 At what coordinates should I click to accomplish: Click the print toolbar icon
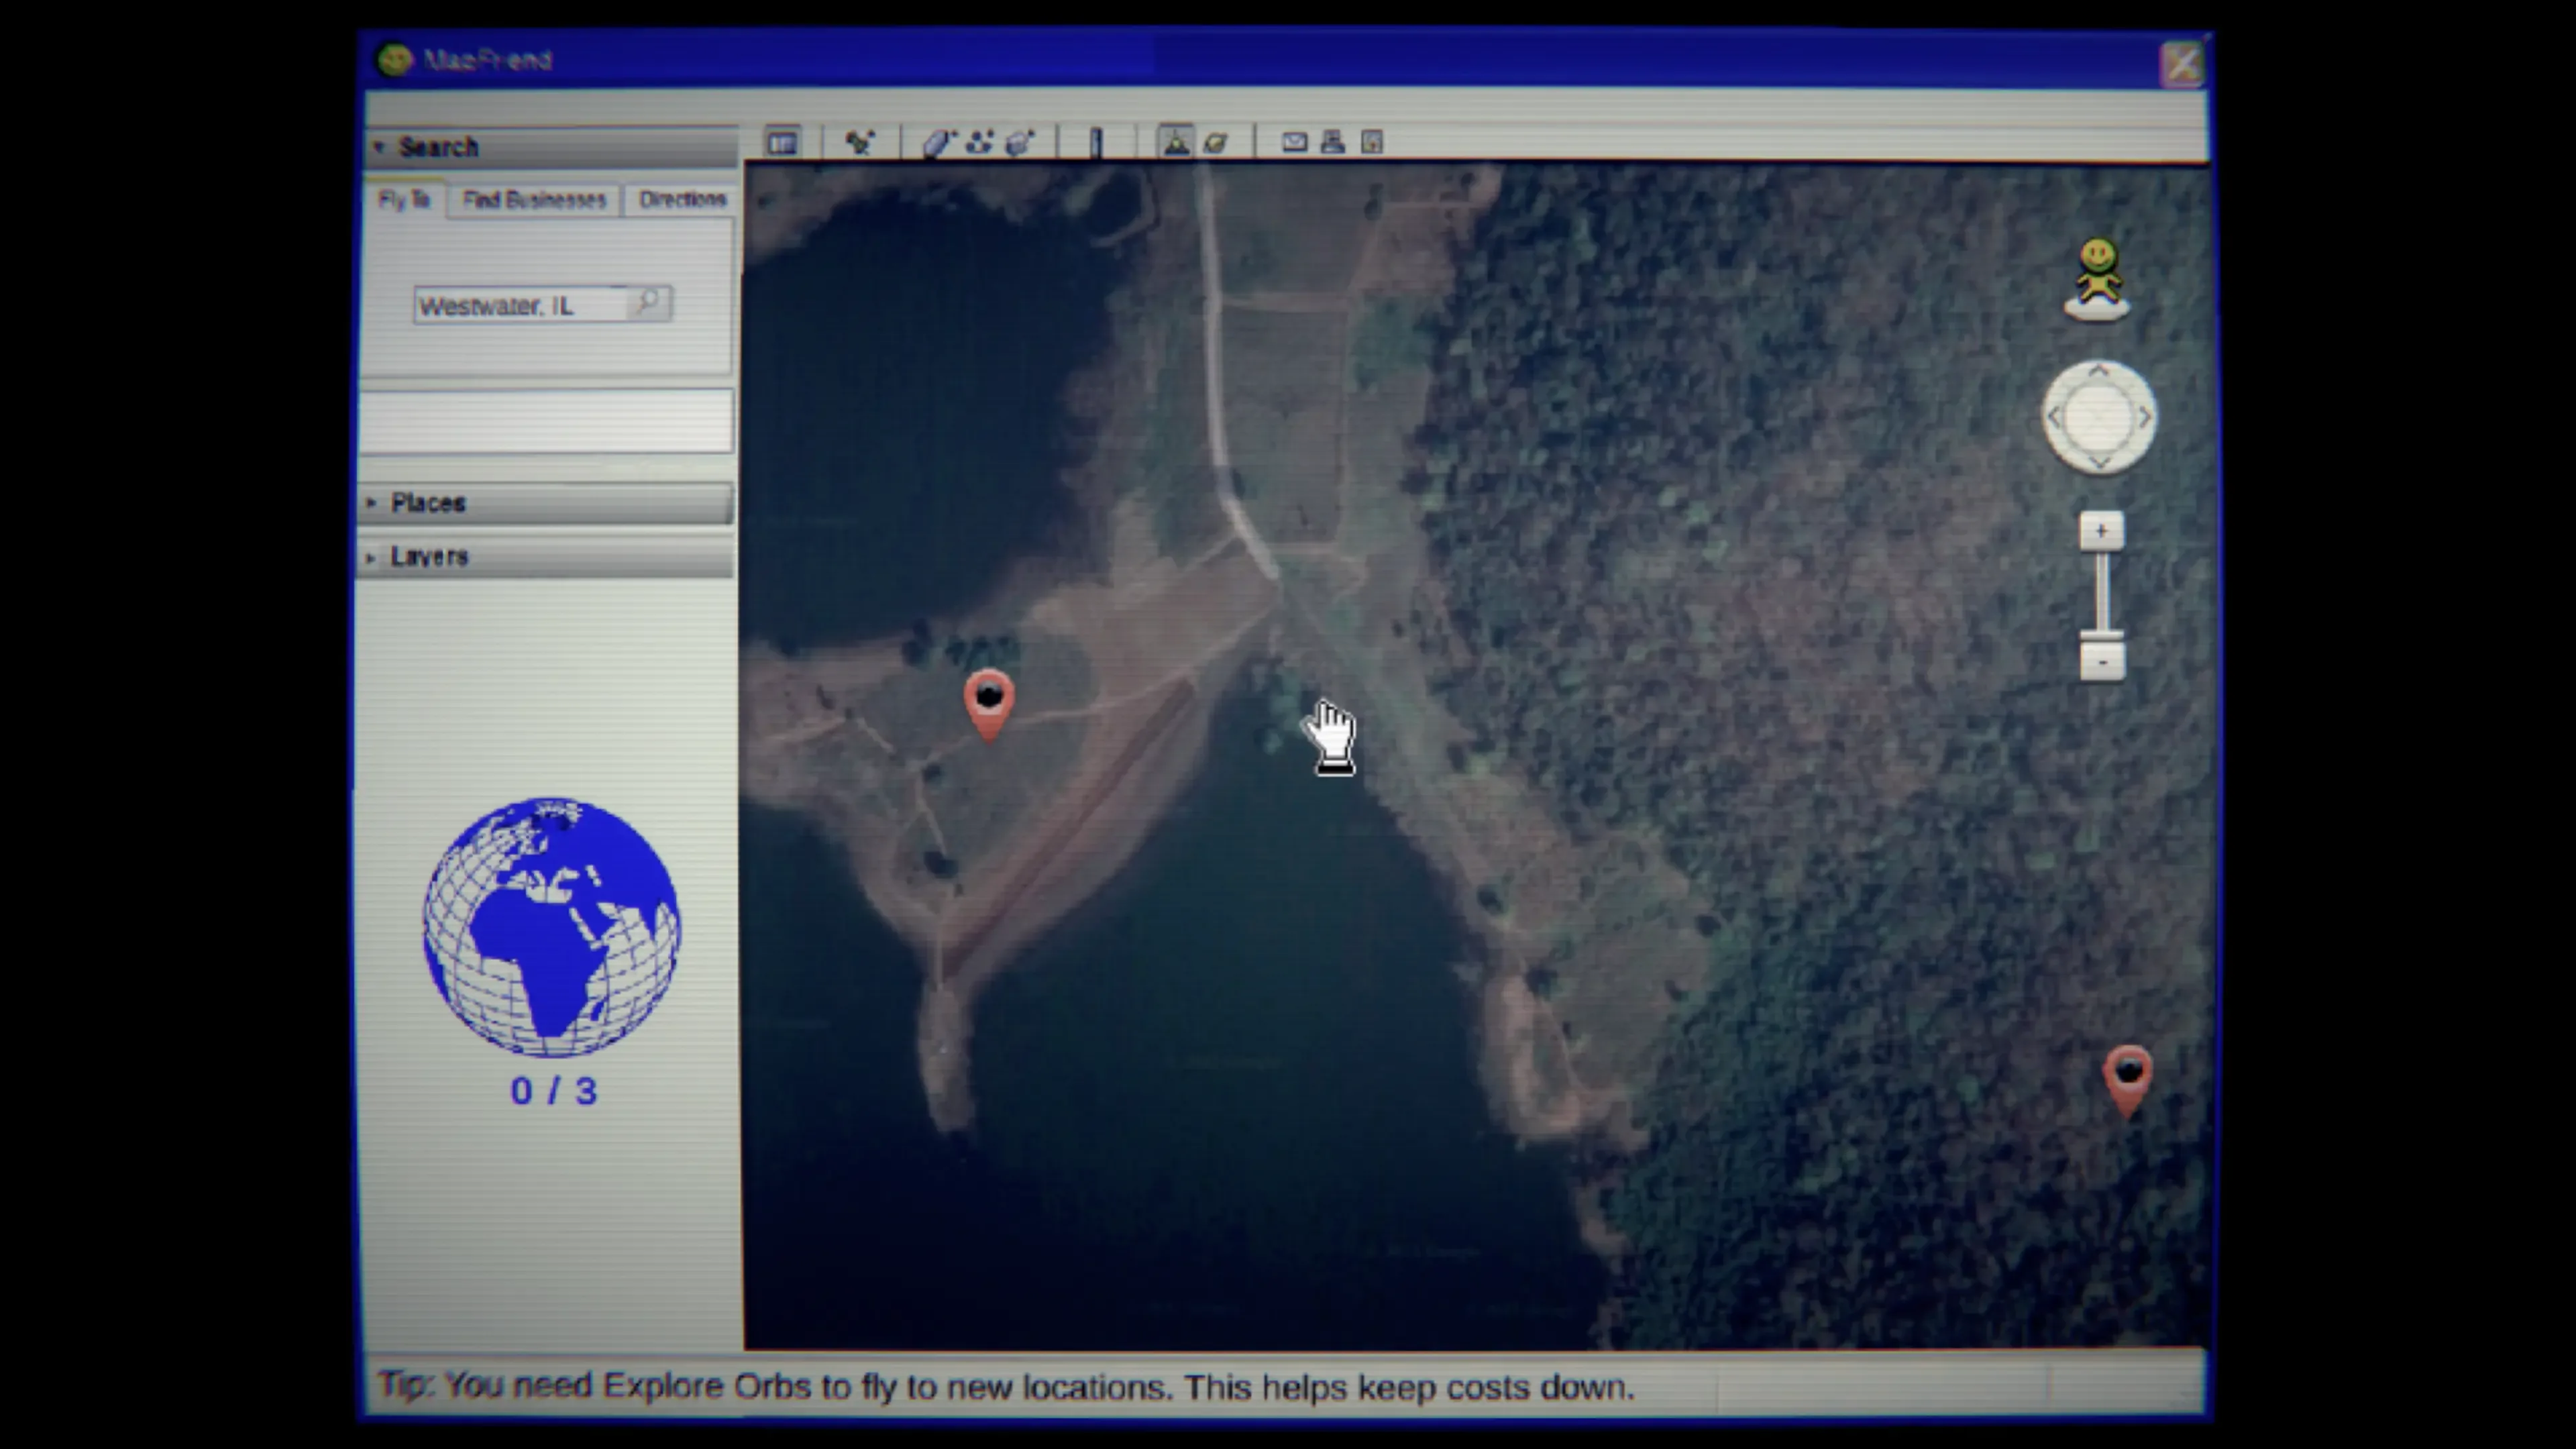coord(1332,143)
